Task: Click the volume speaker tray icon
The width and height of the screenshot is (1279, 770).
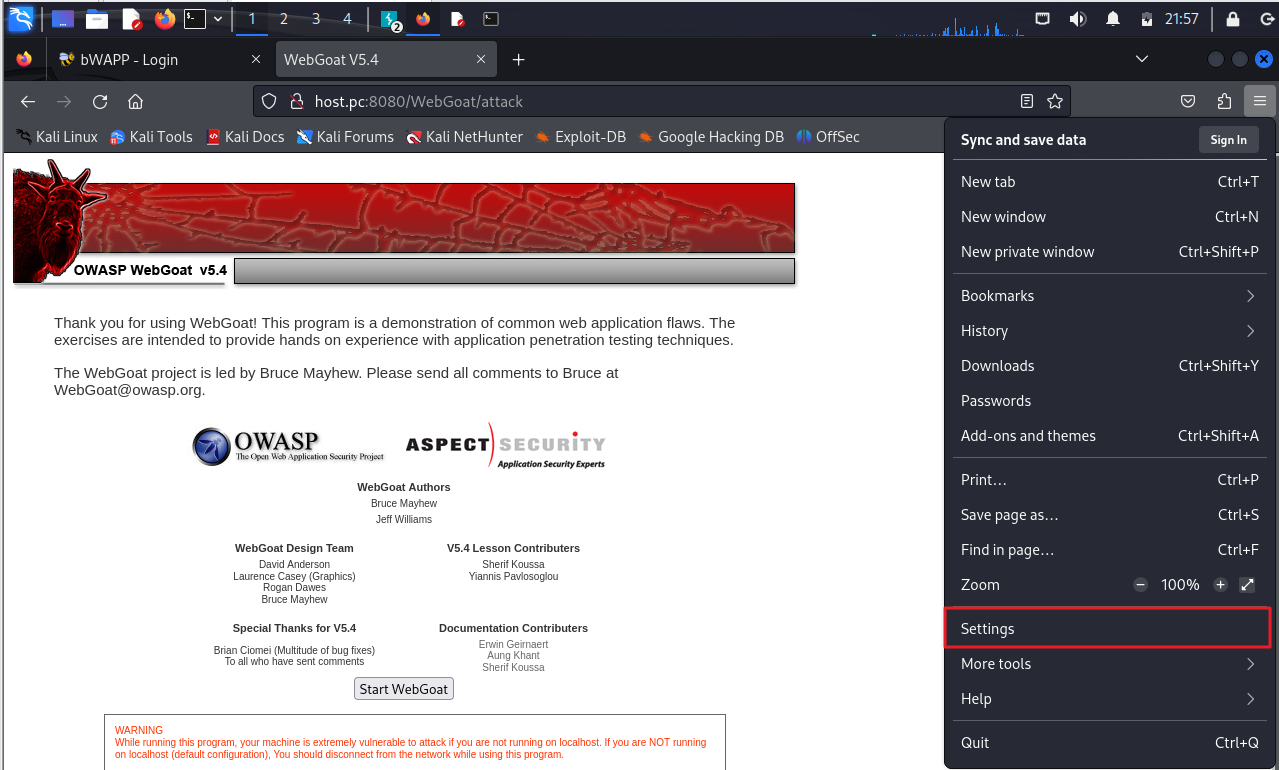Action: coord(1077,18)
